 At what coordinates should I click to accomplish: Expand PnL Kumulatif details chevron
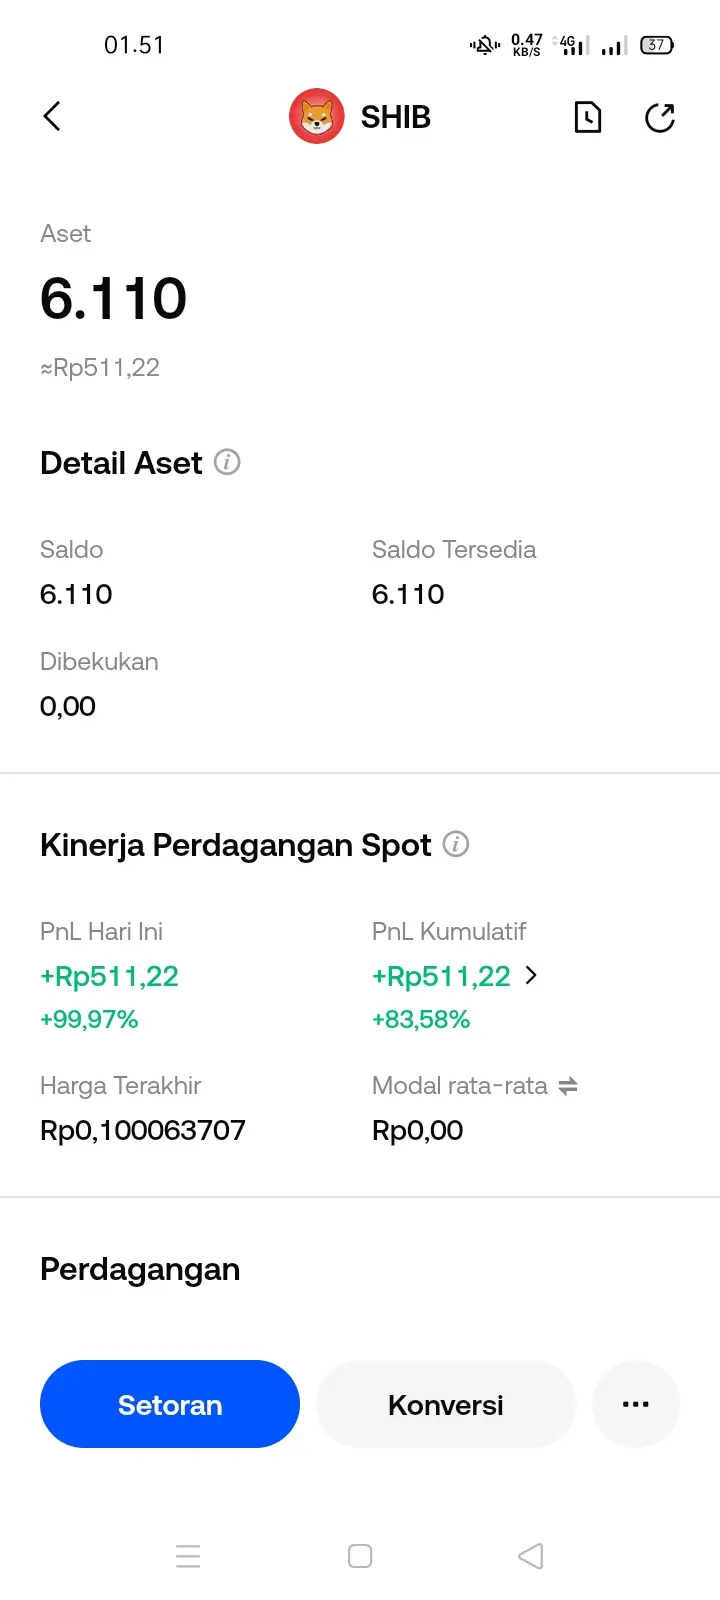pyautogui.click(x=531, y=975)
